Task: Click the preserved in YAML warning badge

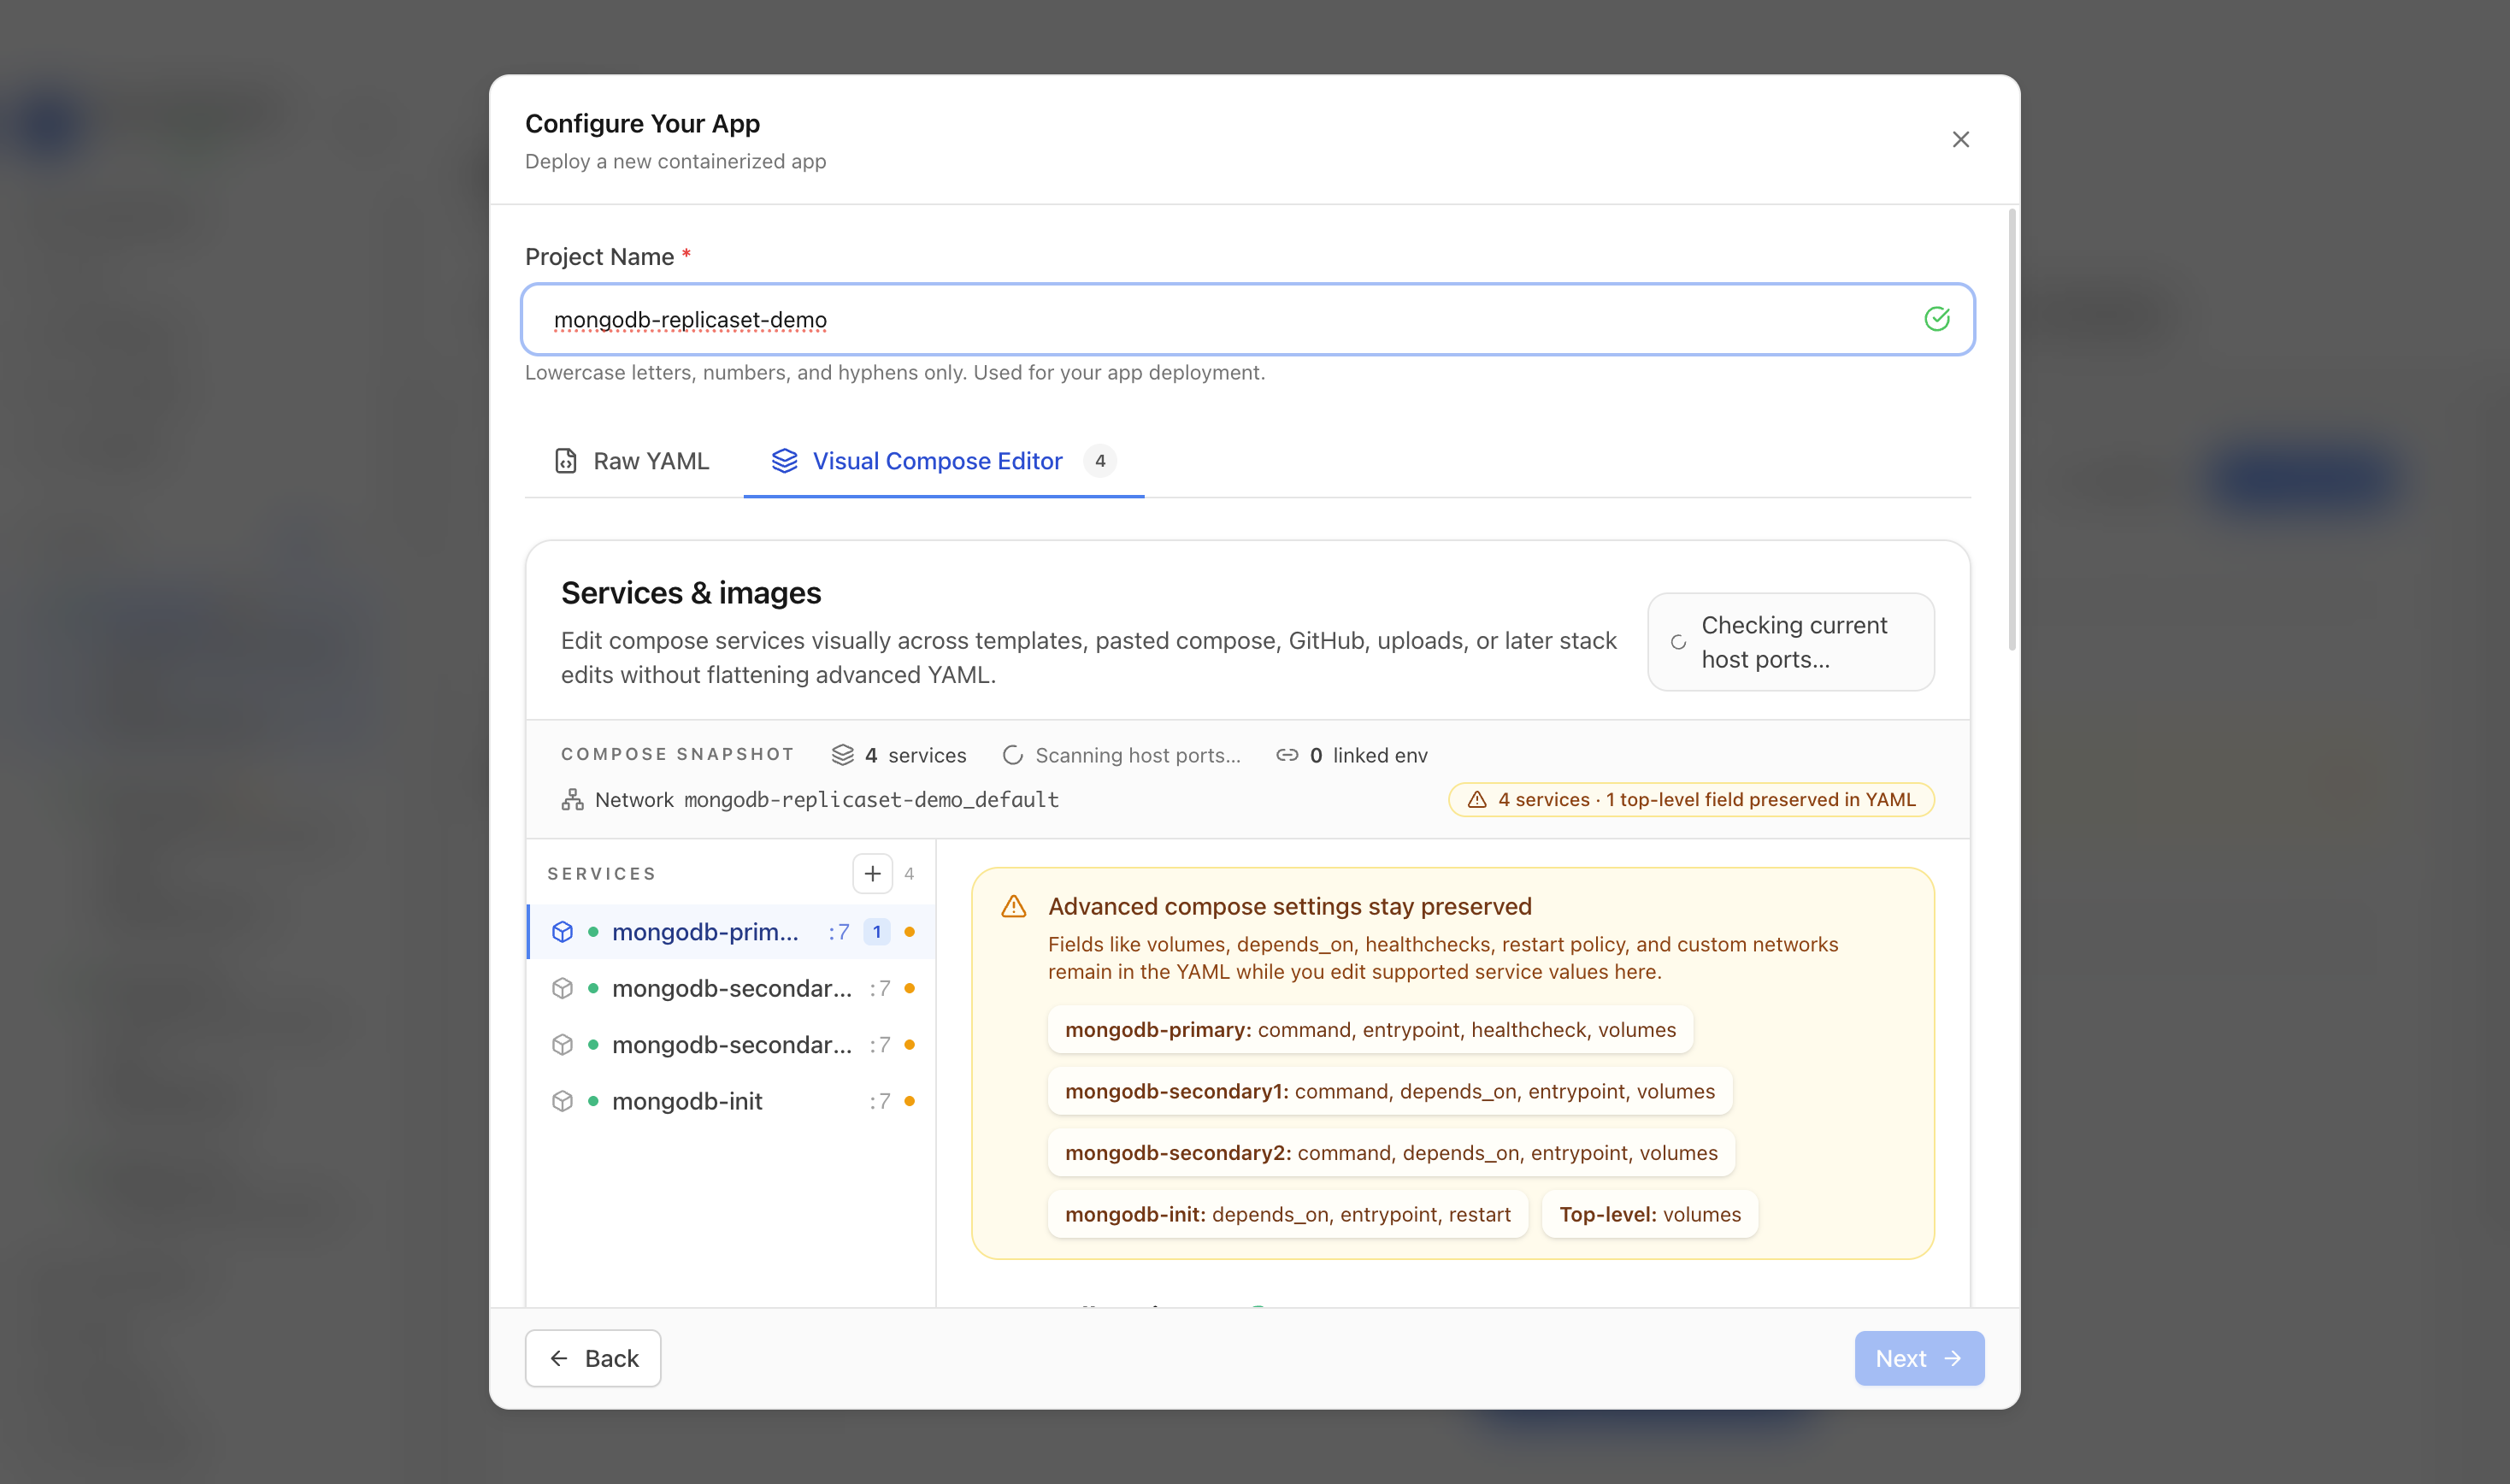Action: click(x=1691, y=800)
